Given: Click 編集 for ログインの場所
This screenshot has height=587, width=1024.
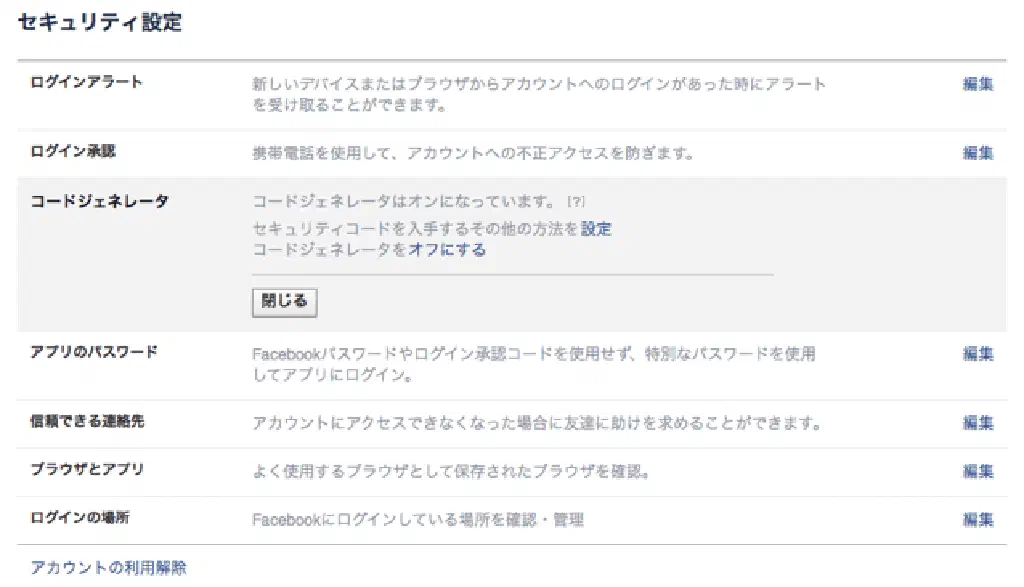Looking at the screenshot, I should point(978,520).
